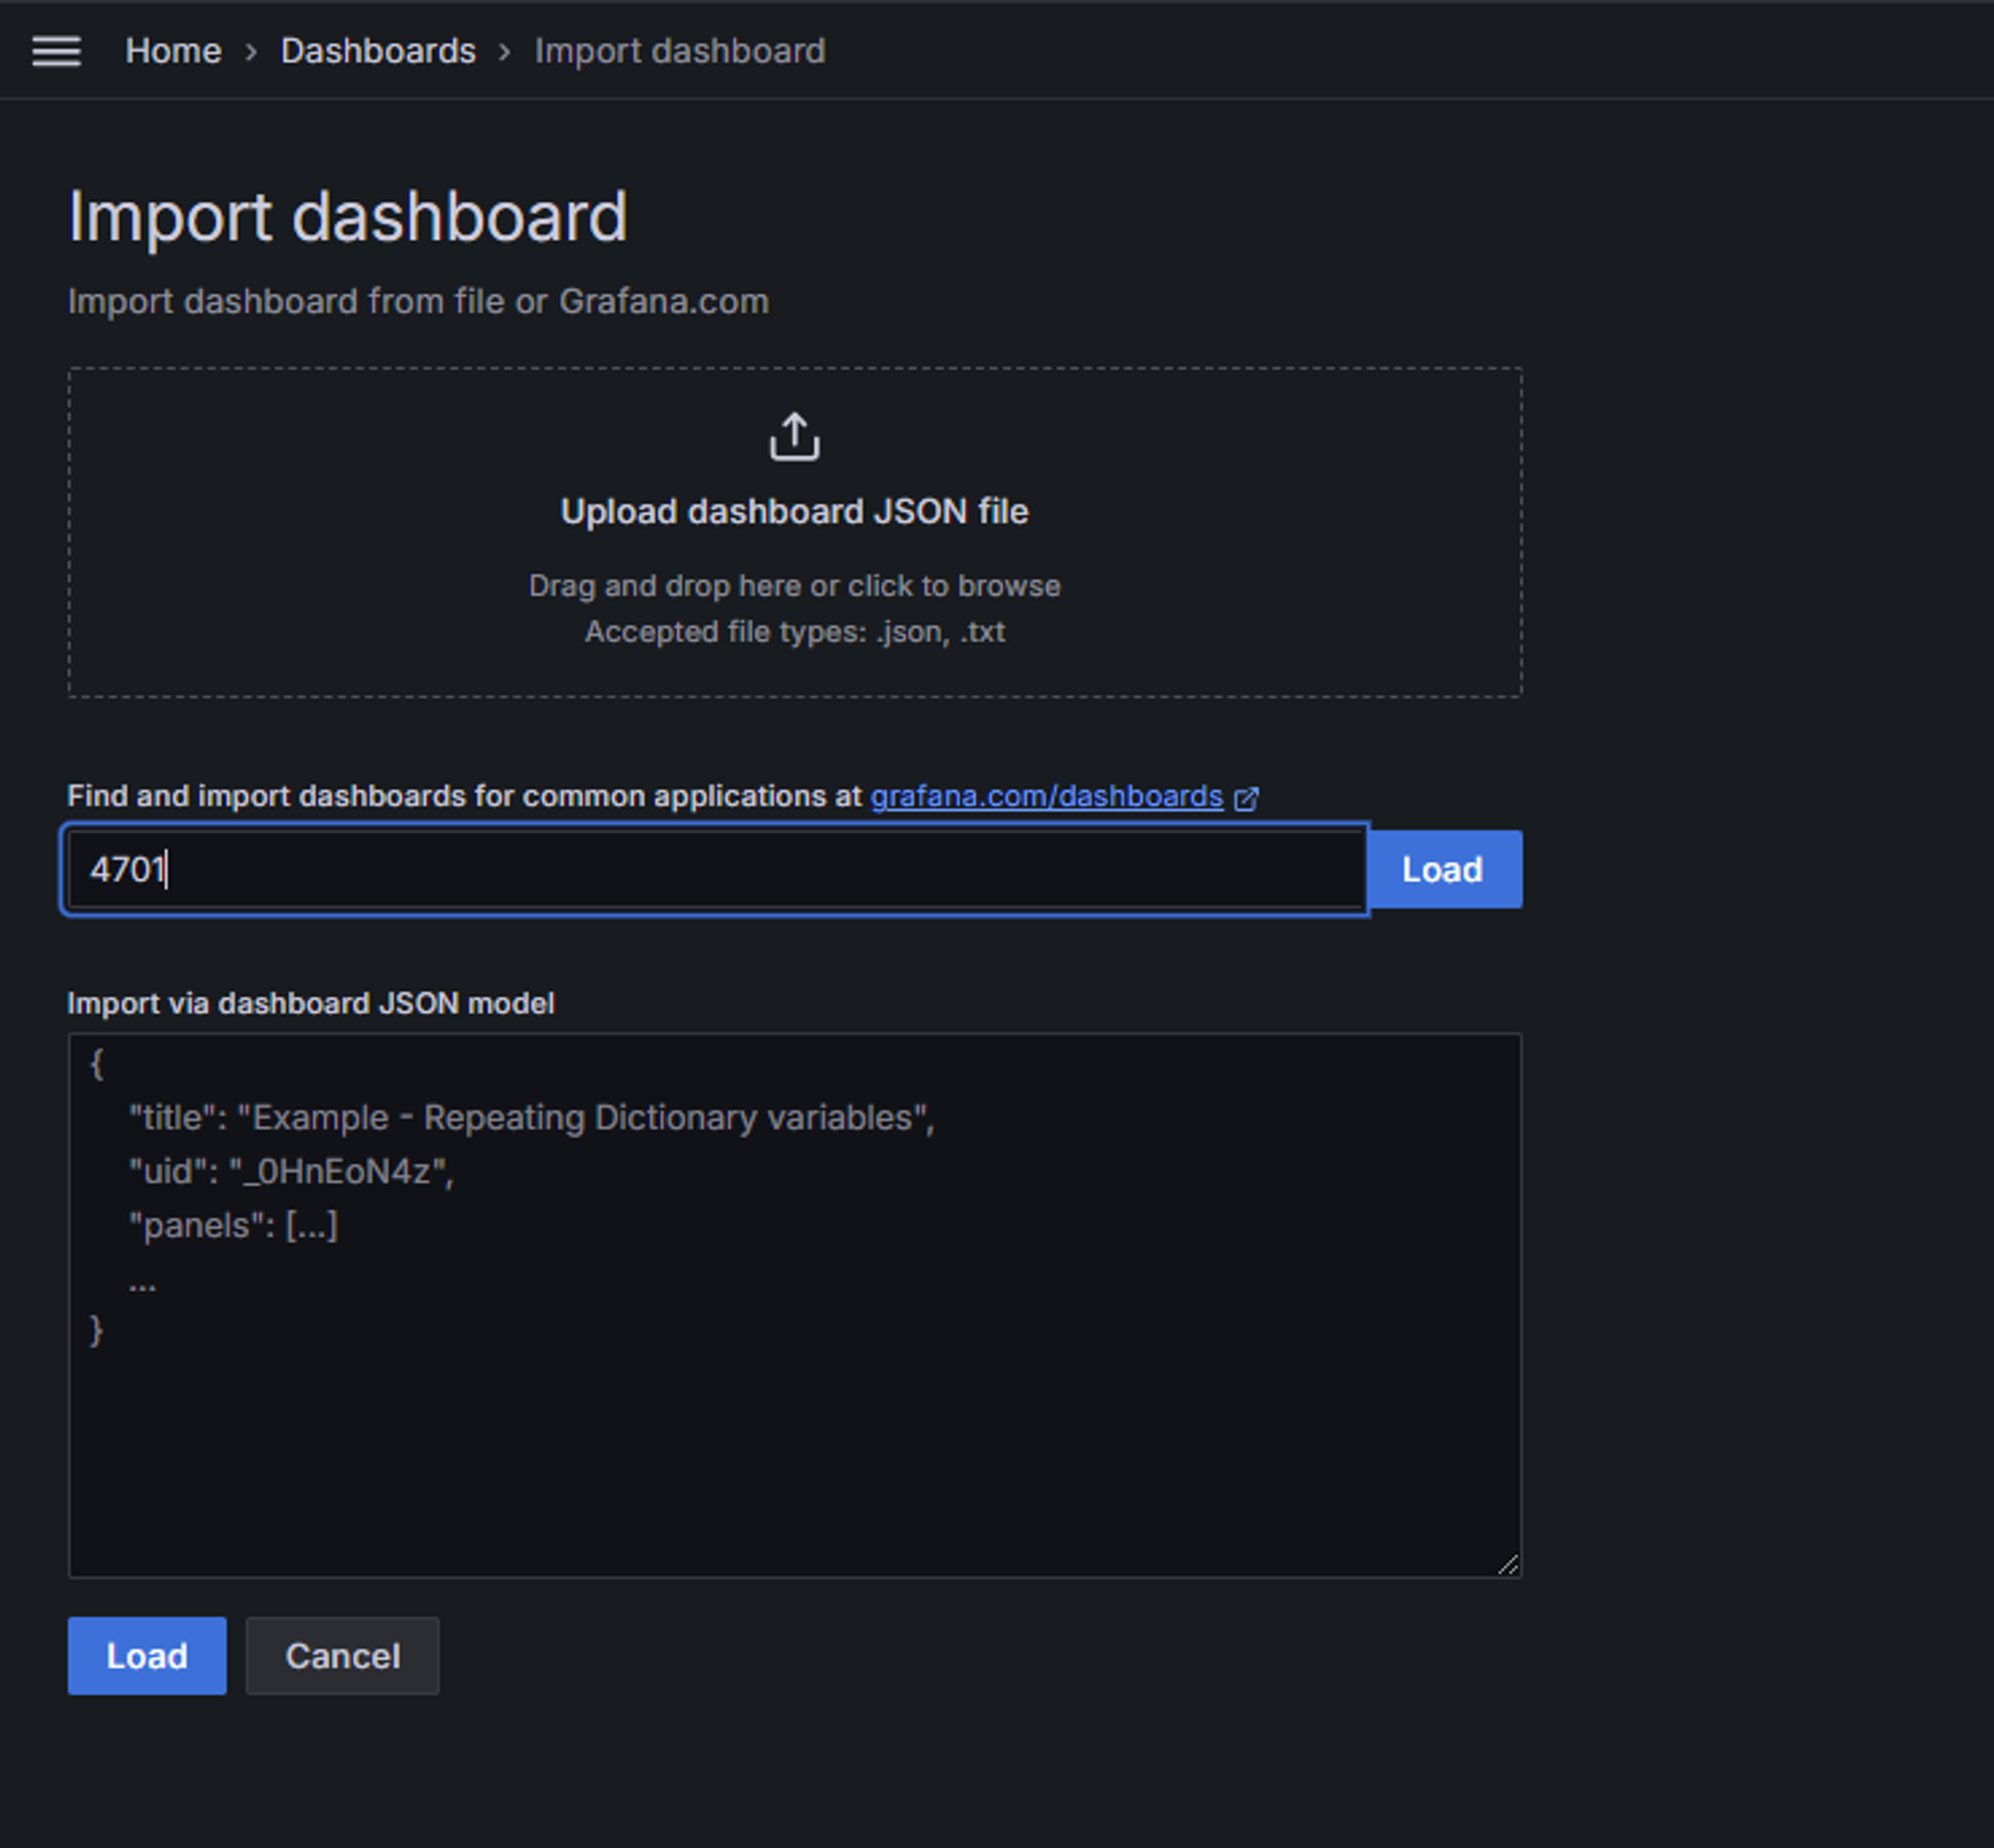This screenshot has width=1994, height=1848.
Task: Click the Import dashboard breadcrumb
Action: tap(679, 51)
